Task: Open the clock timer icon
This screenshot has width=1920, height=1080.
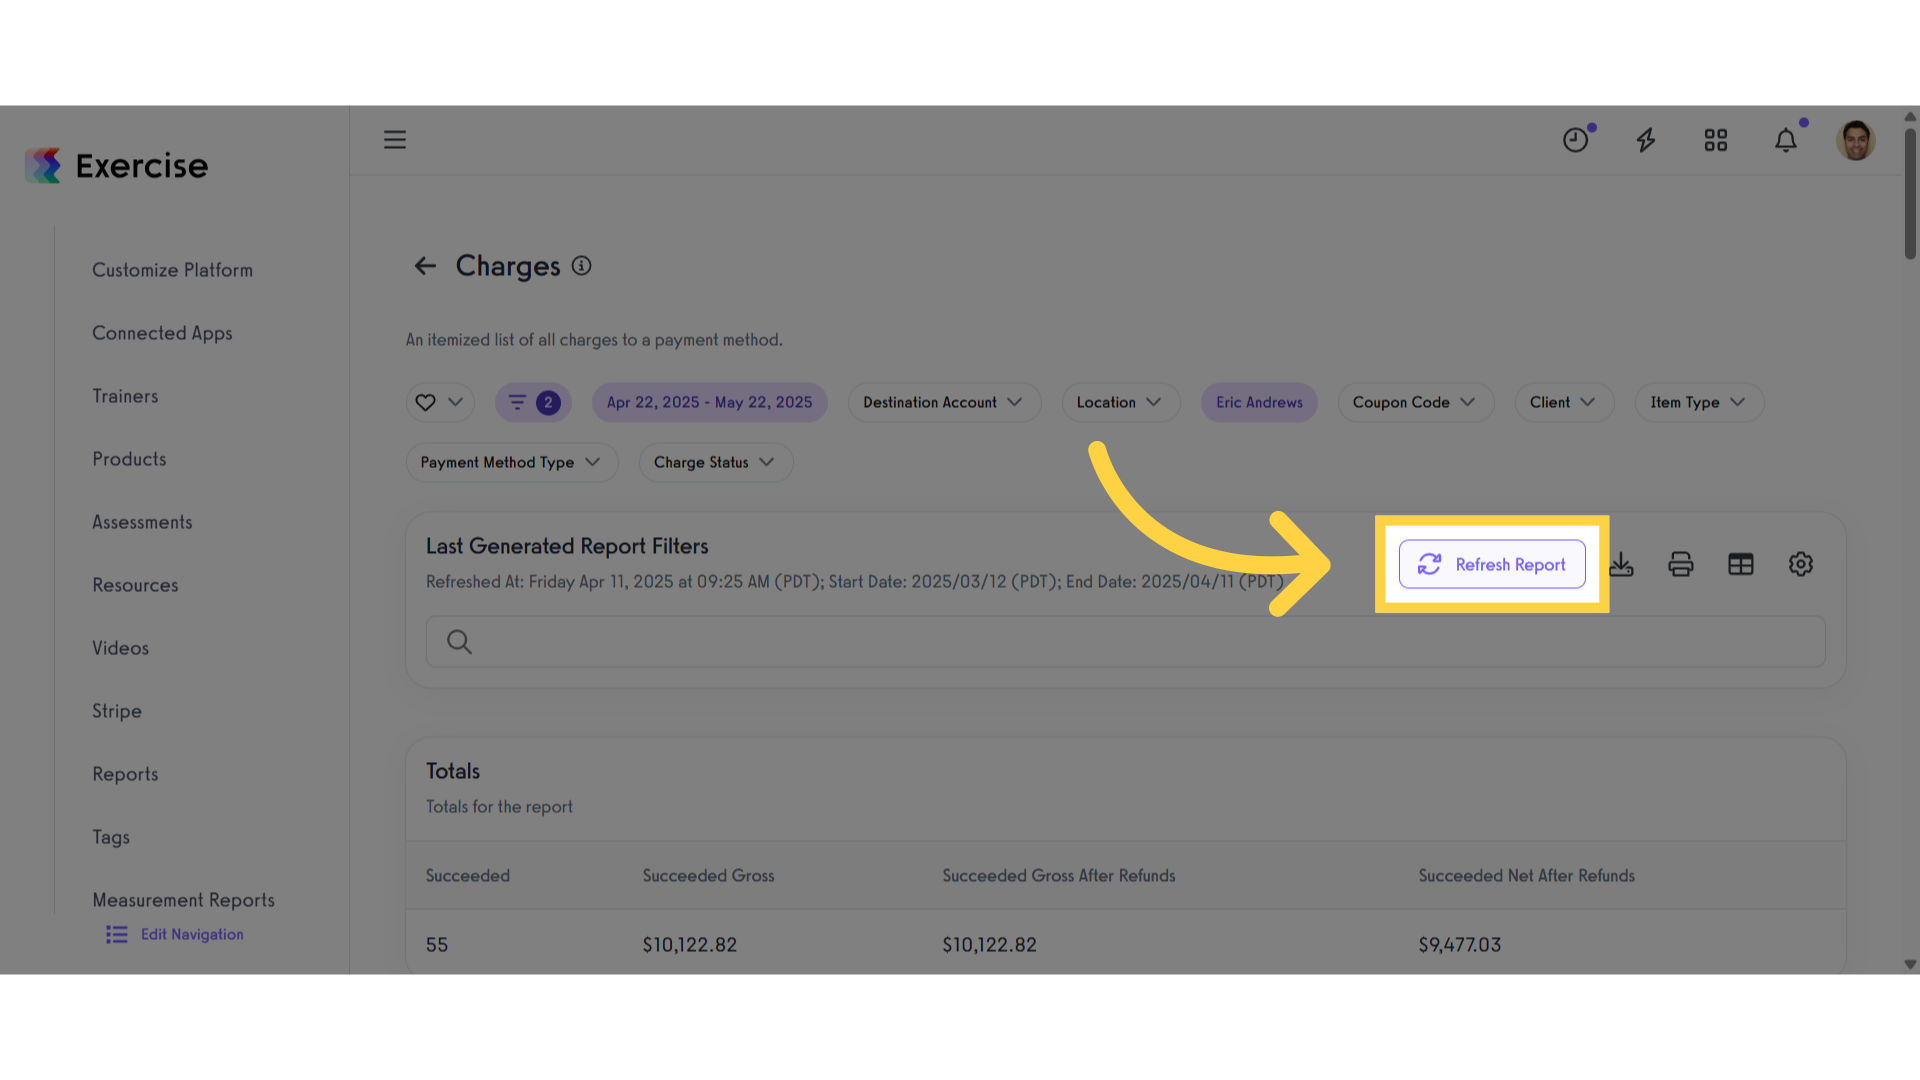Action: pyautogui.click(x=1576, y=140)
